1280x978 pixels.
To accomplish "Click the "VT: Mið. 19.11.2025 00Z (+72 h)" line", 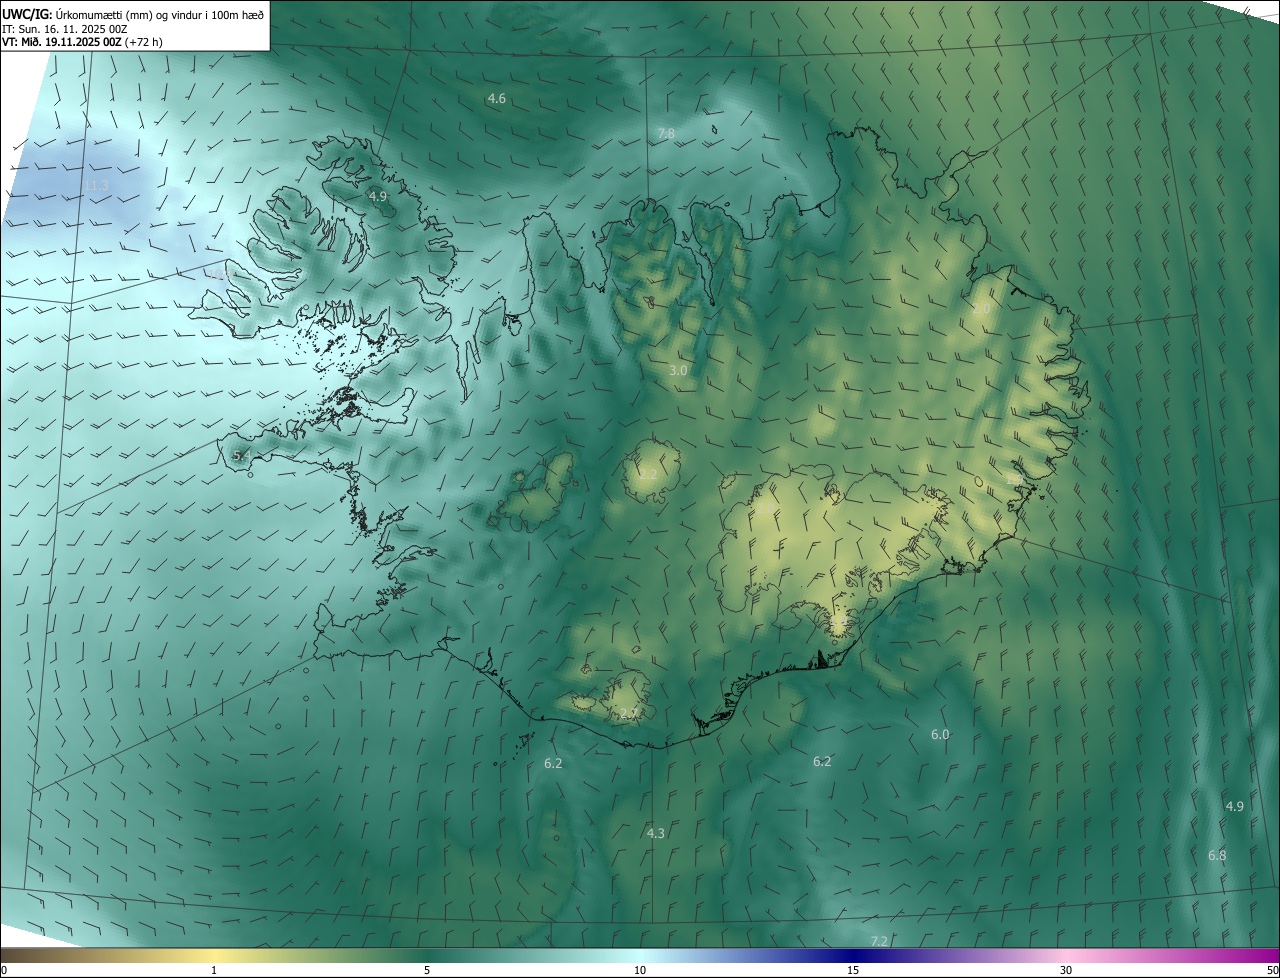I will coord(82,42).
